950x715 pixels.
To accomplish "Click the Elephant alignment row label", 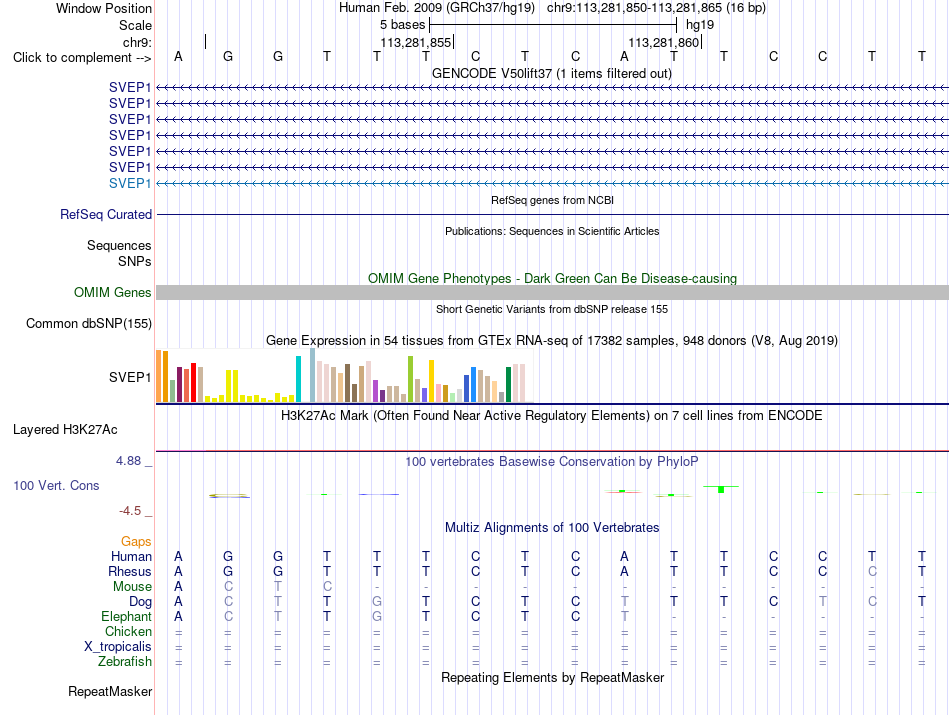I will [127, 616].
